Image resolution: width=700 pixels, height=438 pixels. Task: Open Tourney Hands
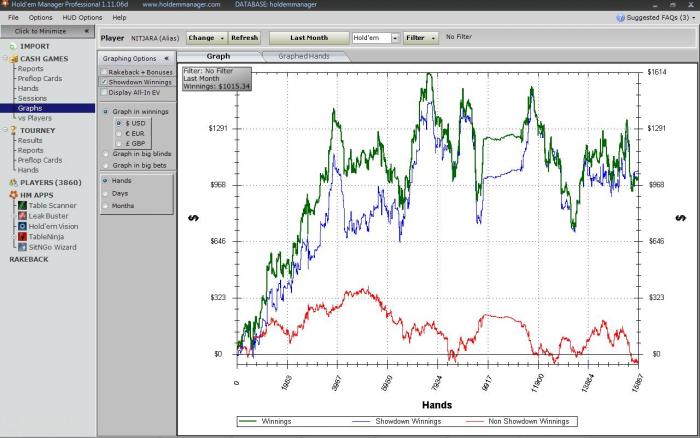click(x=28, y=170)
